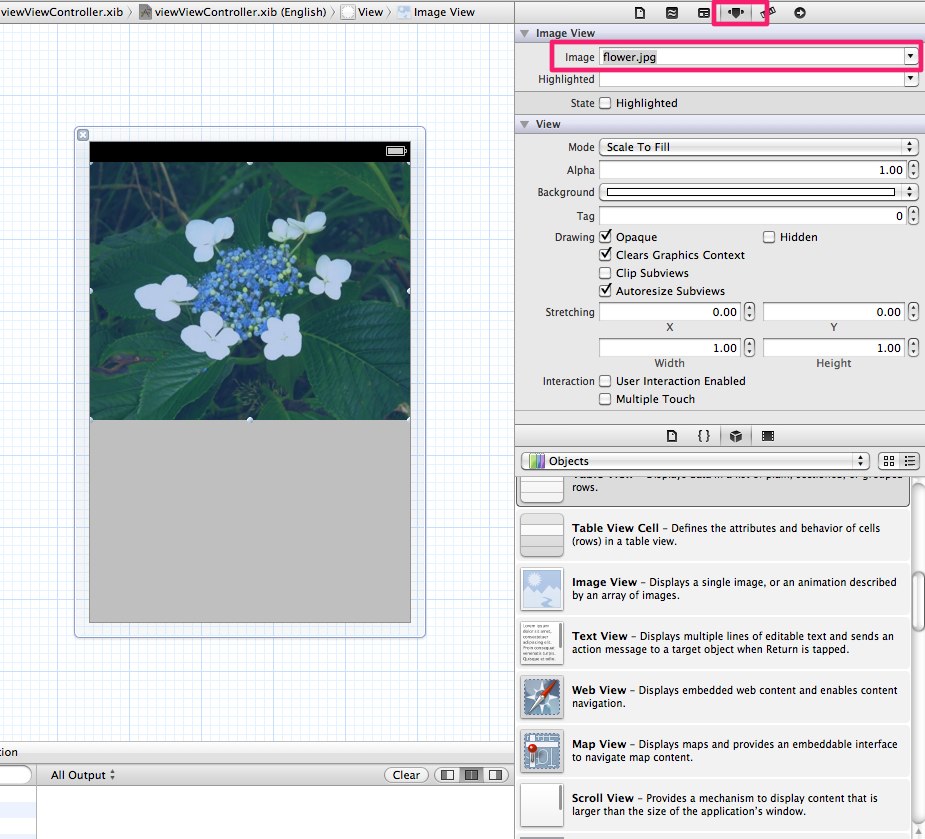Show the Media library filmstrip icon

[x=767, y=436]
